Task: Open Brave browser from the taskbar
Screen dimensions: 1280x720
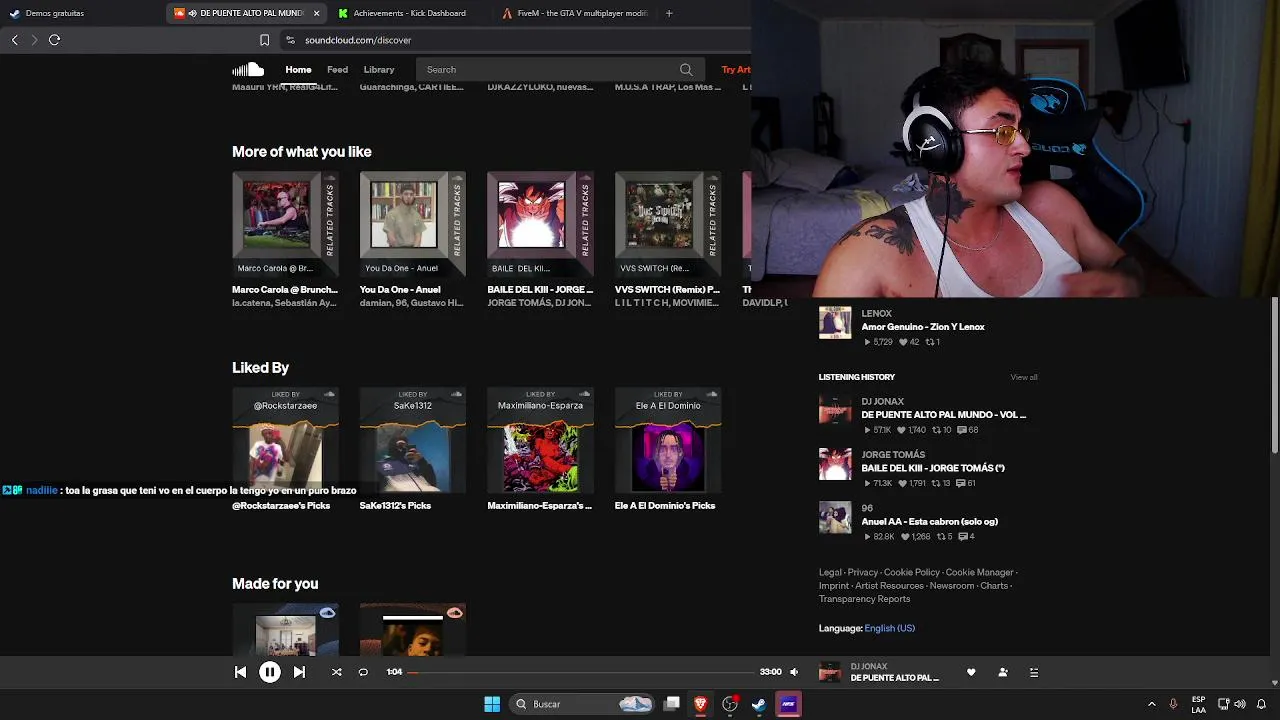Action: (x=701, y=704)
